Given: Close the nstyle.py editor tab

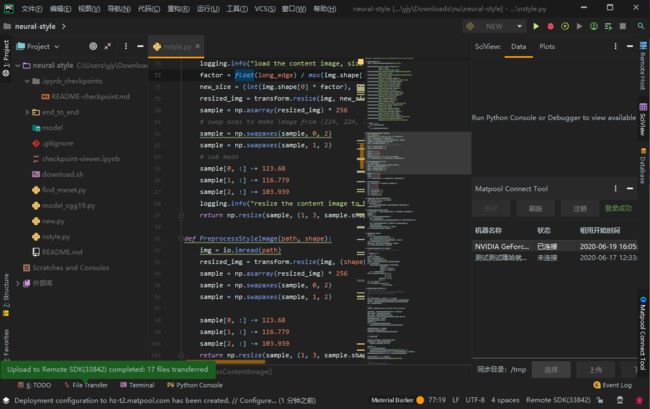Looking at the screenshot, I should (198, 46).
